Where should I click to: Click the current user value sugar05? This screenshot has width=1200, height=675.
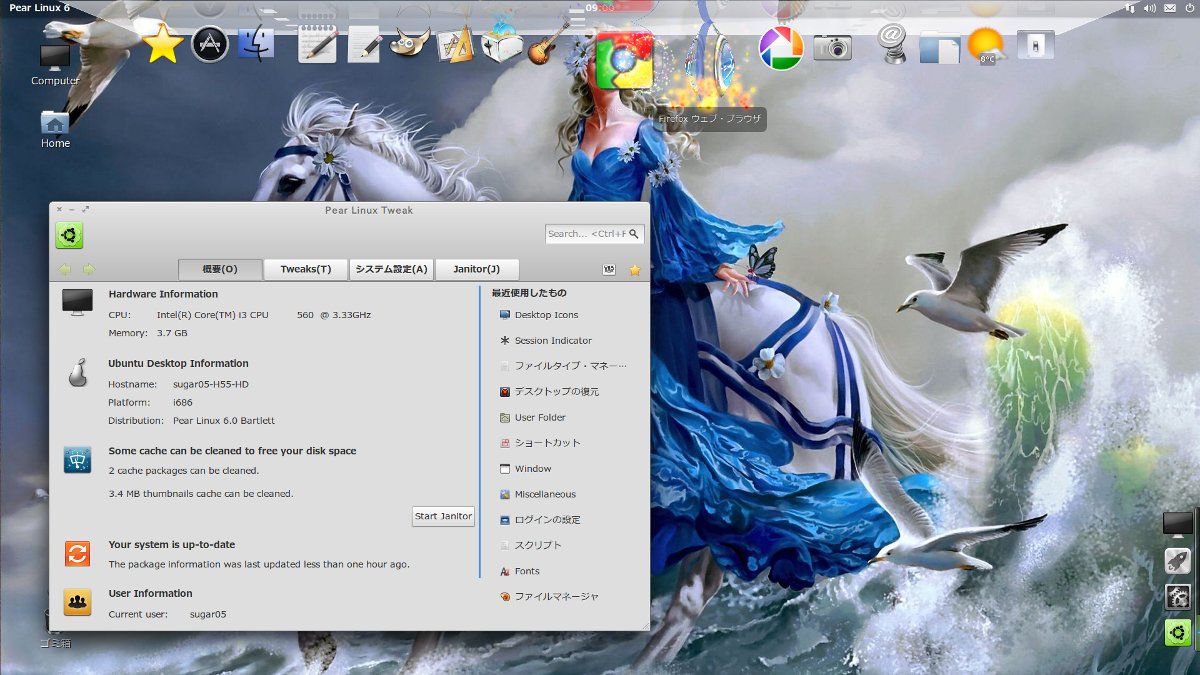click(x=208, y=614)
